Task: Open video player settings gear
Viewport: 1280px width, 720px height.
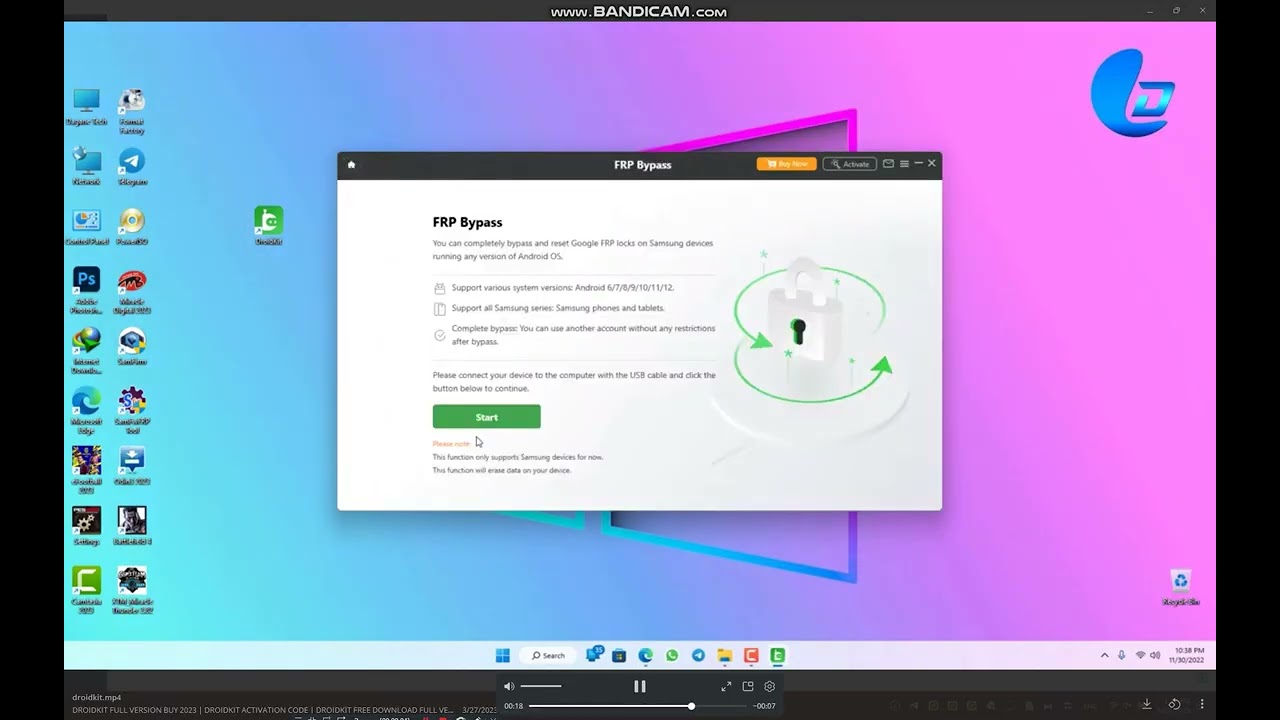Action: 770,686
